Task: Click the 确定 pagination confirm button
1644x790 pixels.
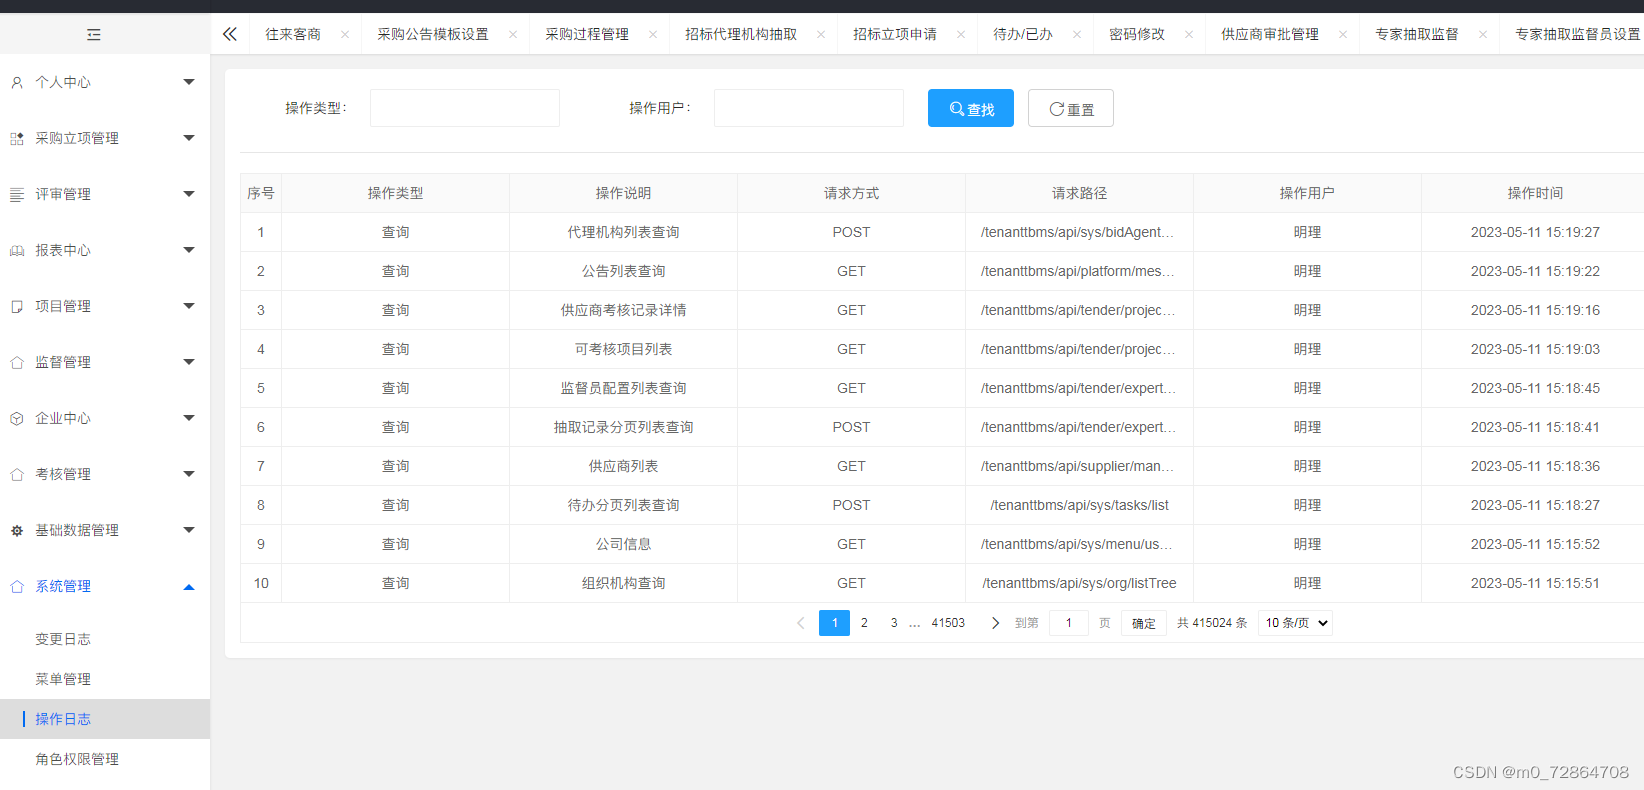Action: tap(1144, 623)
